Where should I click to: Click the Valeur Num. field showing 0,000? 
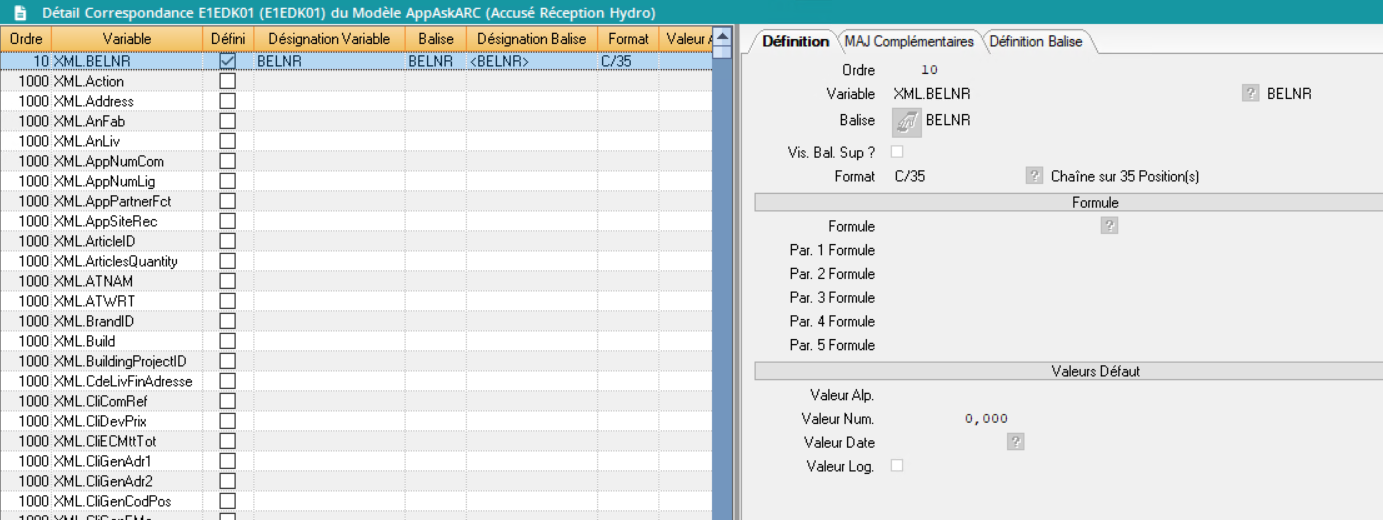pyautogui.click(x=985, y=419)
